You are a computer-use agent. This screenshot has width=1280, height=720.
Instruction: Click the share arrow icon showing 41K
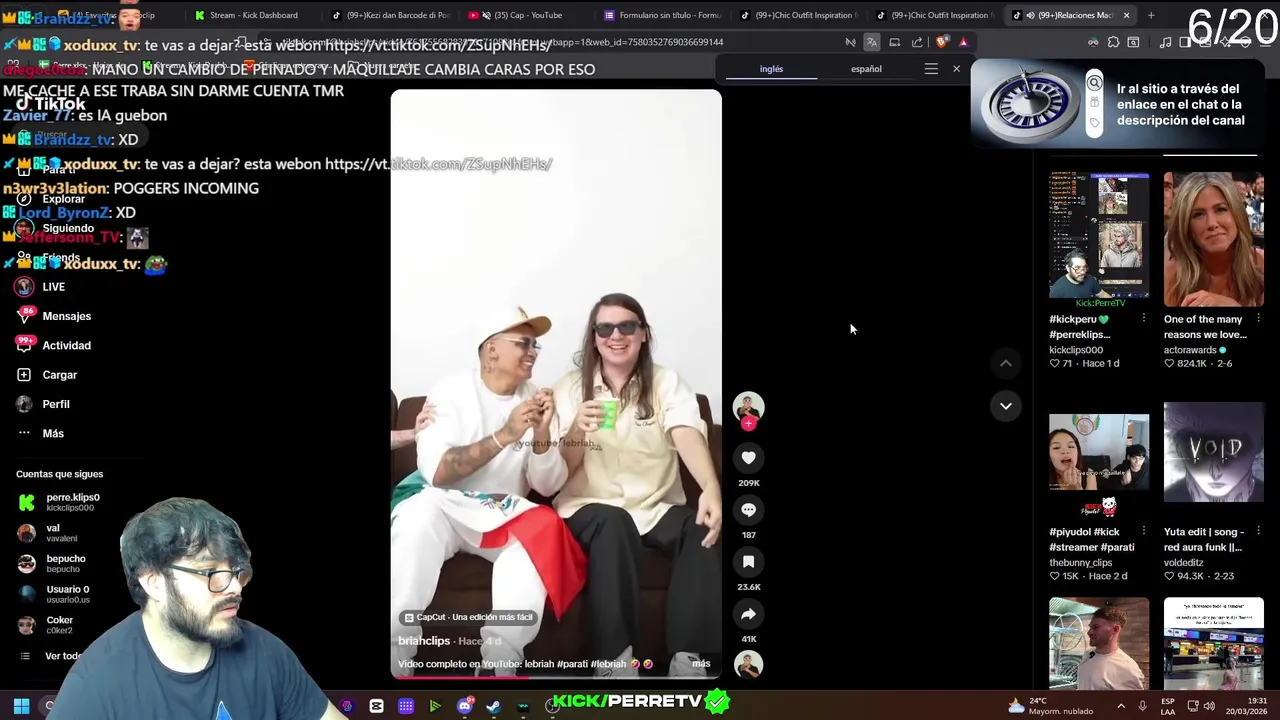[748, 614]
